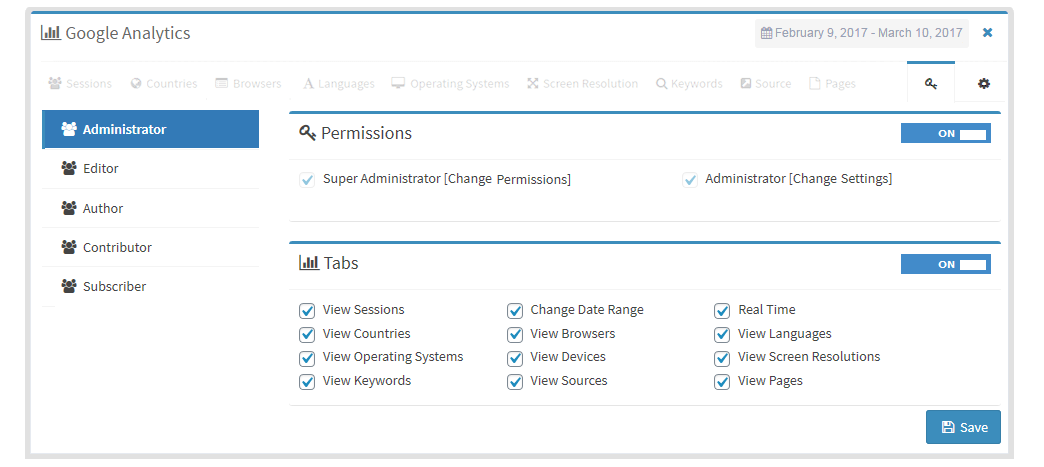This screenshot has height=467, width=1044.
Task: Click the Languages tab letter icon
Action: (x=308, y=83)
